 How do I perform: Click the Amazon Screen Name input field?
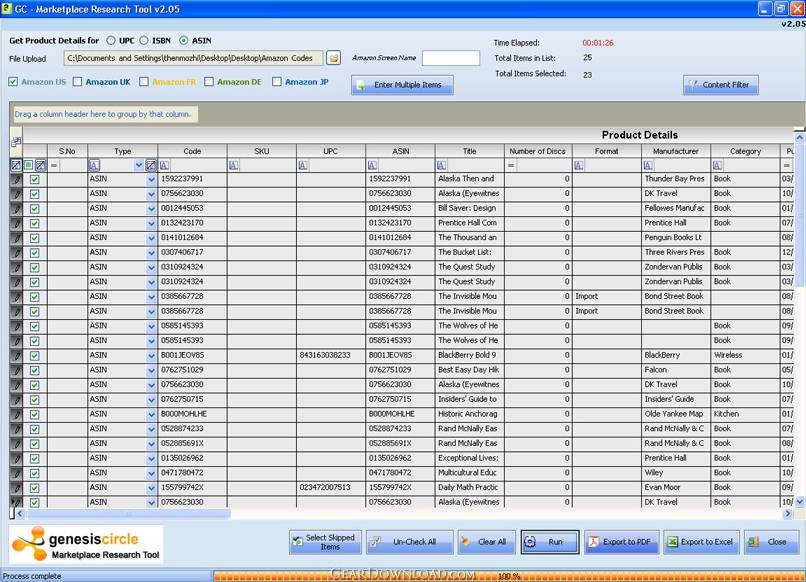[451, 58]
